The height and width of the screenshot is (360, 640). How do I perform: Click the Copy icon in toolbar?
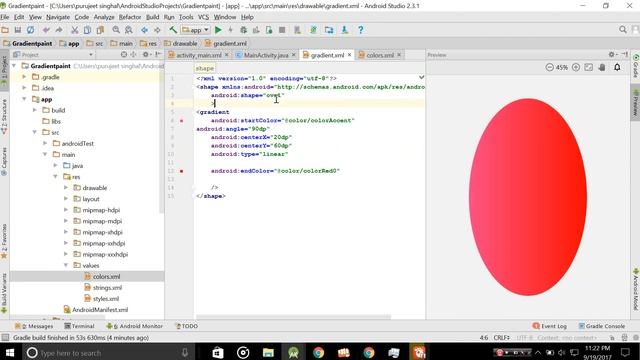87,30
